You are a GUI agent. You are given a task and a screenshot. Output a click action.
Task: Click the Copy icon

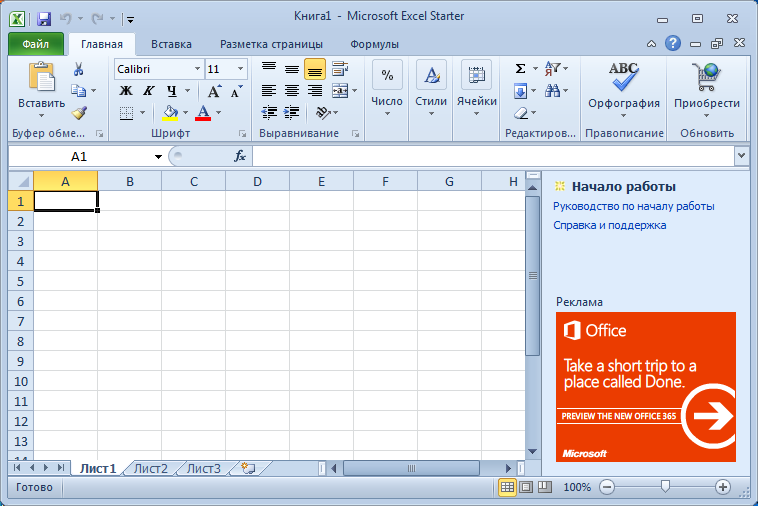click(x=78, y=90)
